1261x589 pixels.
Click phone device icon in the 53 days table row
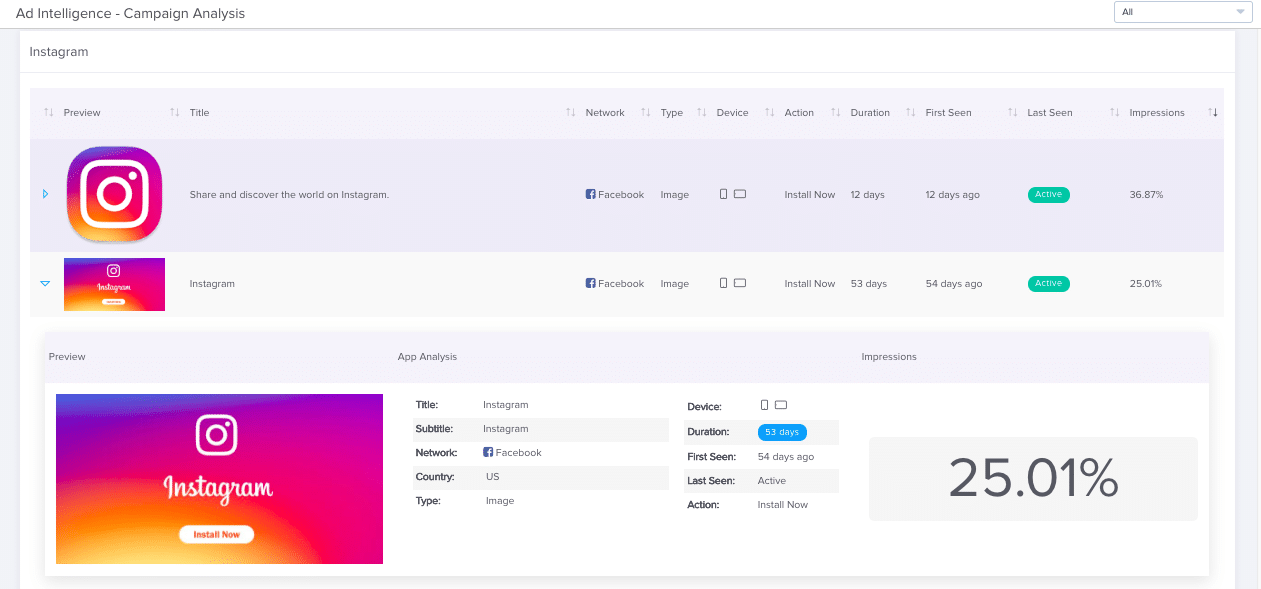[x=723, y=283]
